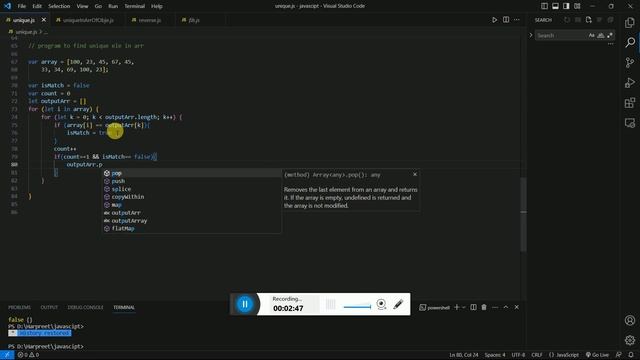Open the Go menu

point(98,6)
